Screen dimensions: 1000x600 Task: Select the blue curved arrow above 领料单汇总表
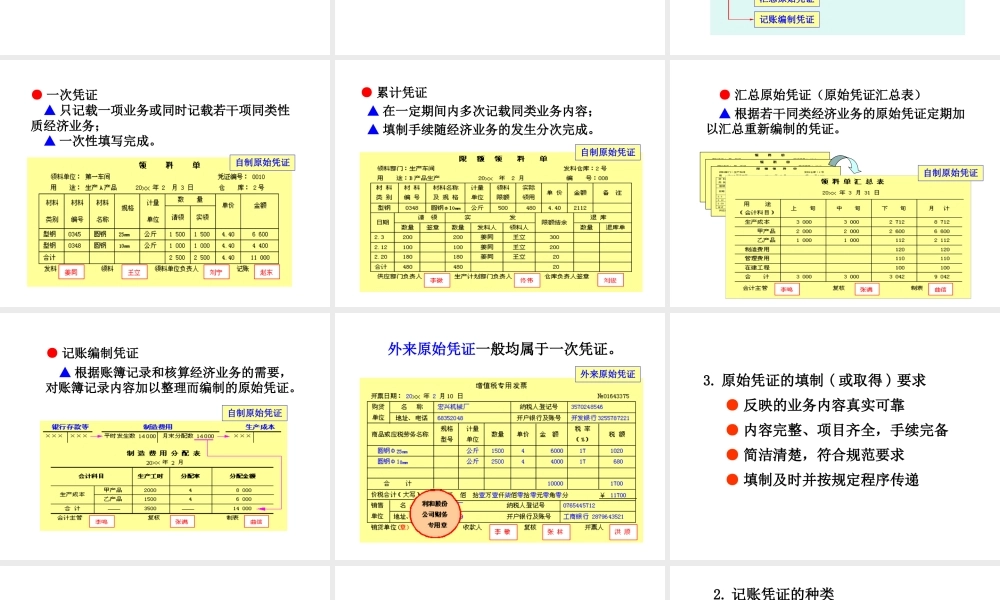pos(846,164)
